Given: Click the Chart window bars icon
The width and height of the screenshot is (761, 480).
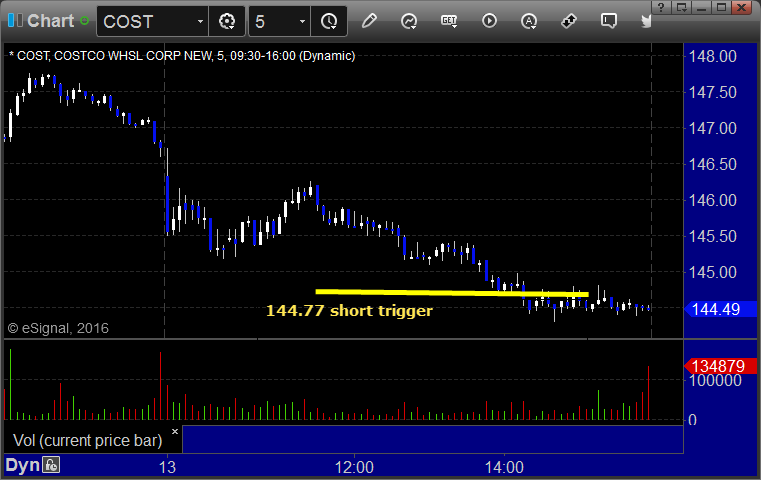Looking at the screenshot, I should (15, 20).
